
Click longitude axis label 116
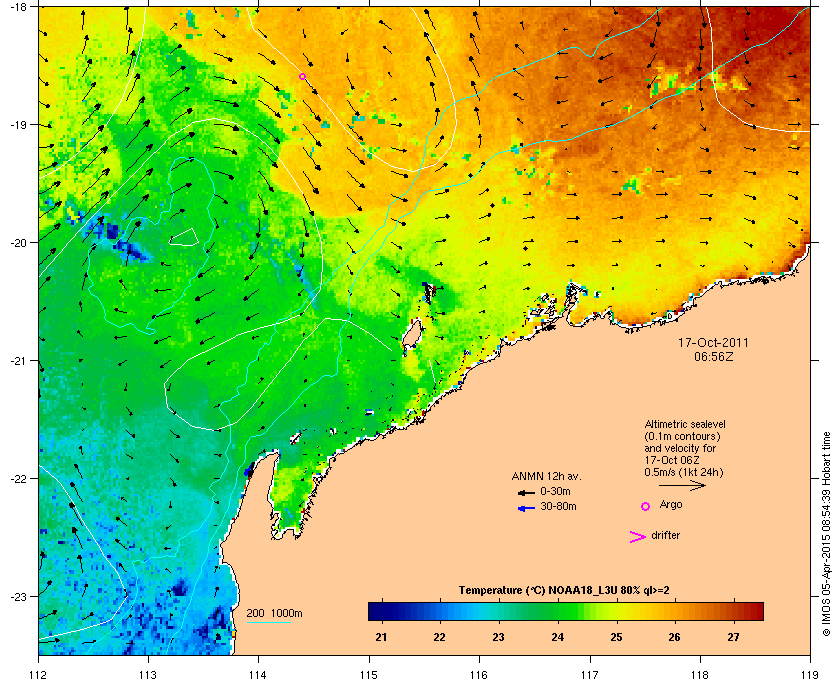coord(479,674)
